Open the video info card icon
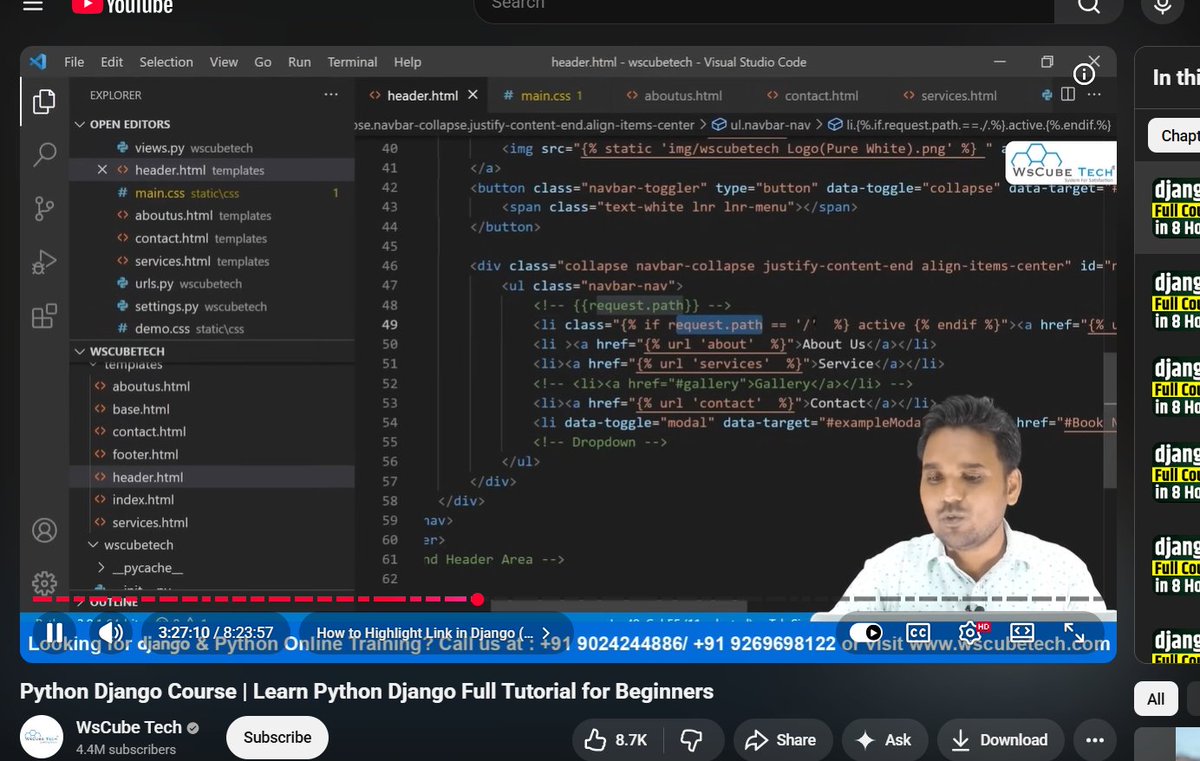Image resolution: width=1200 pixels, height=761 pixels. pos(1084,74)
